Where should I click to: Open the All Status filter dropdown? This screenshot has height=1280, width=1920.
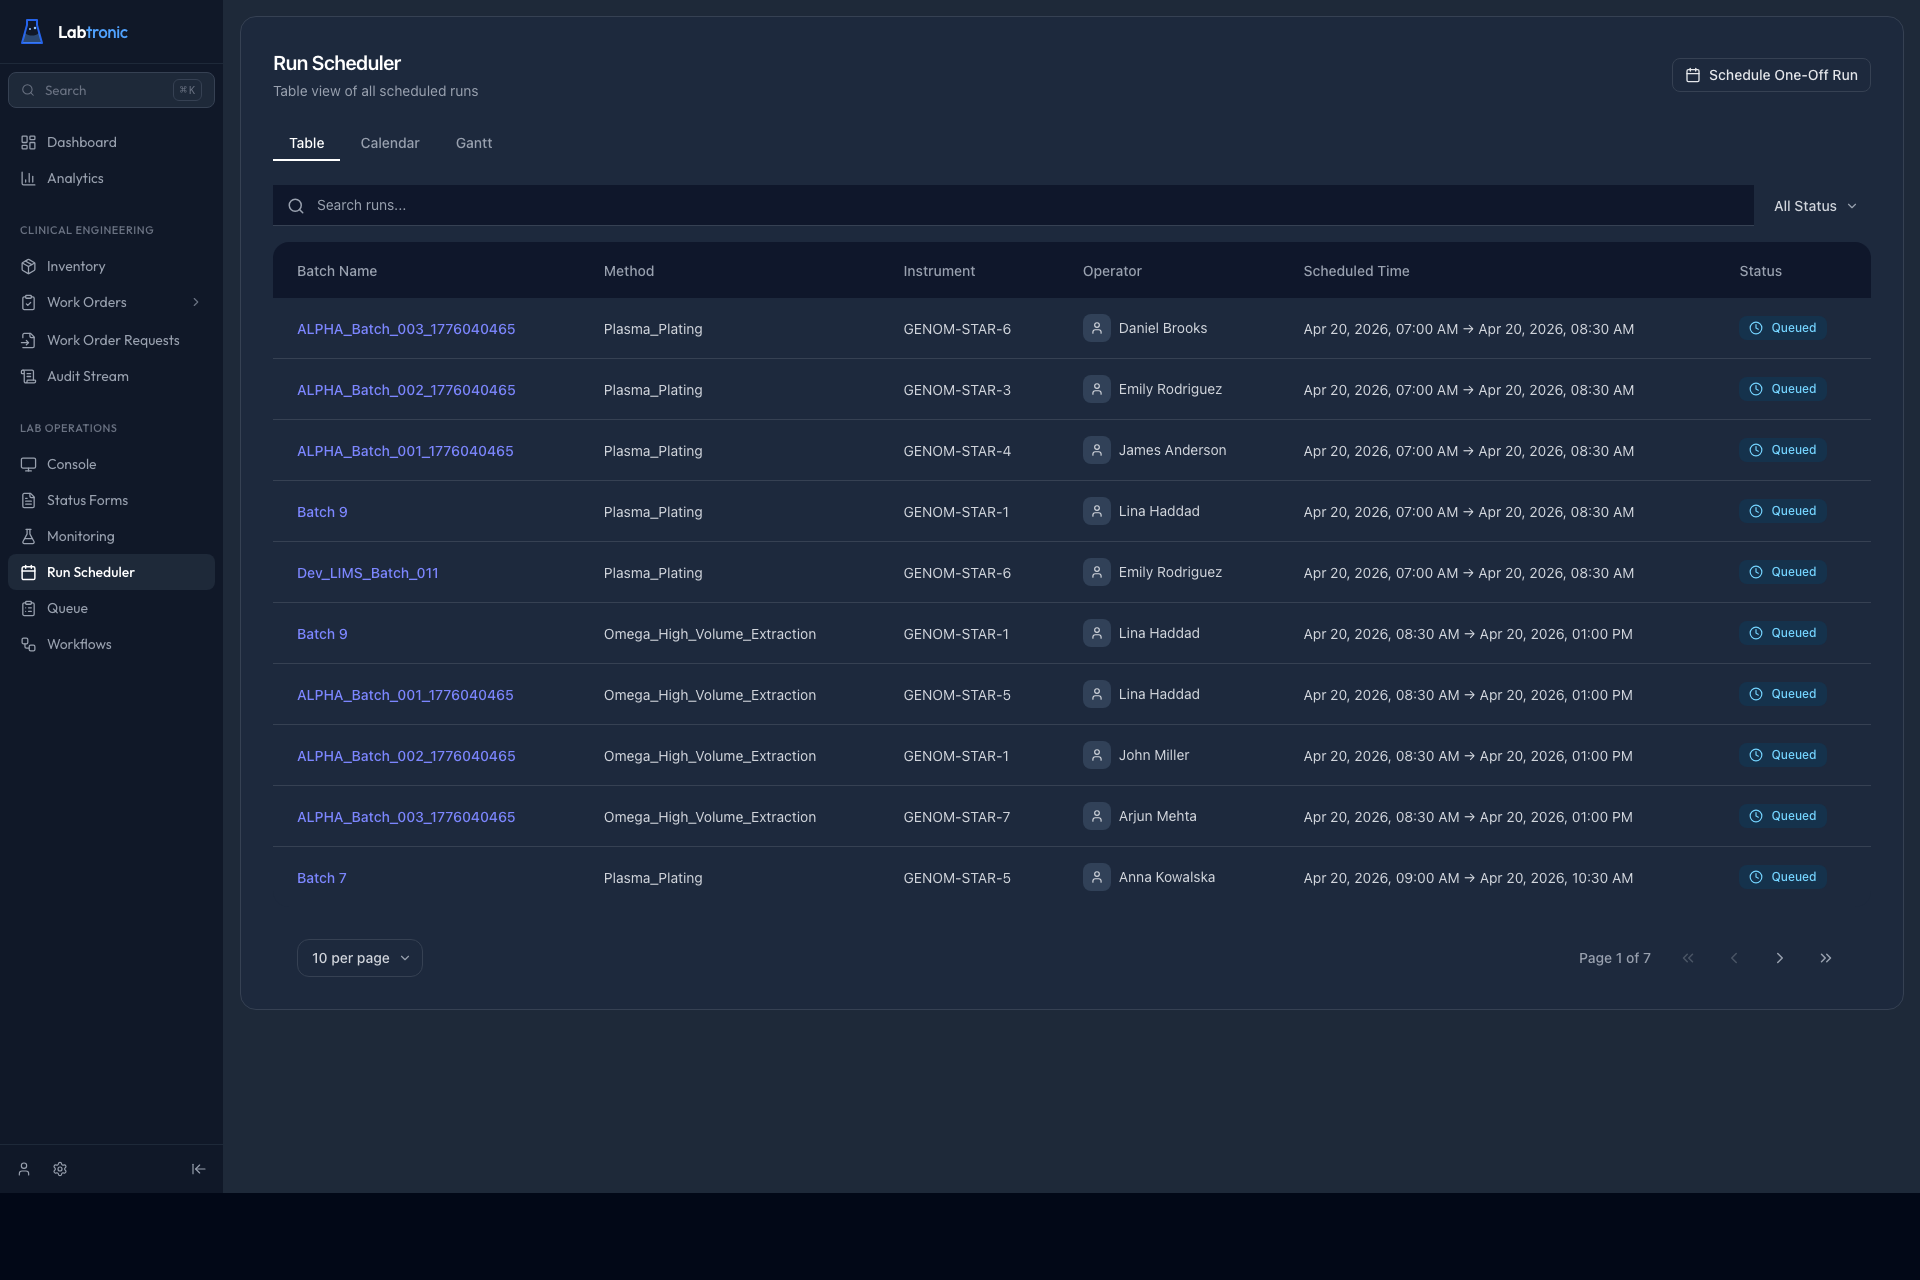(x=1814, y=206)
